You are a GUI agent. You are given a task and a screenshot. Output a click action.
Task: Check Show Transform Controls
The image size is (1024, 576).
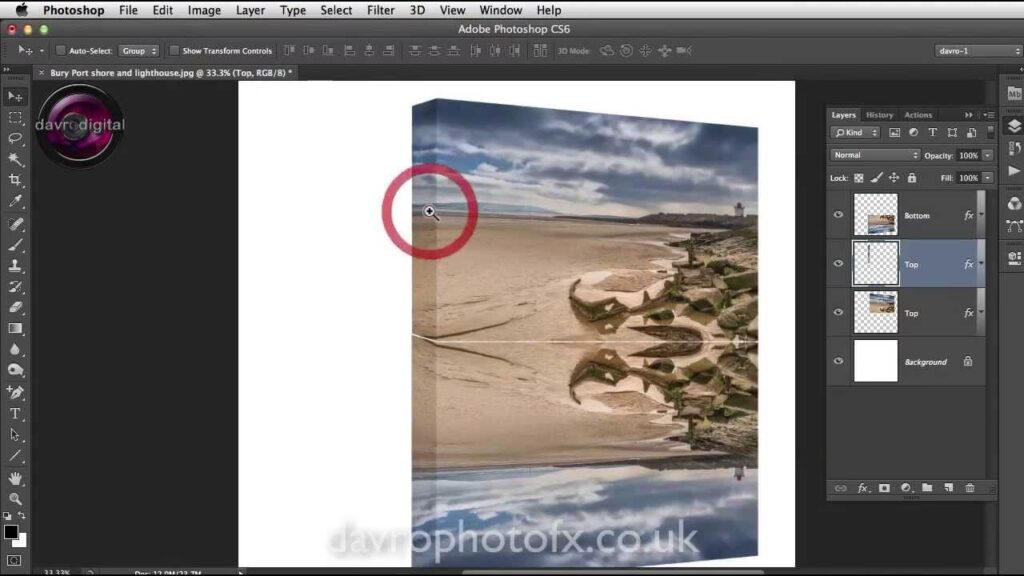[174, 51]
